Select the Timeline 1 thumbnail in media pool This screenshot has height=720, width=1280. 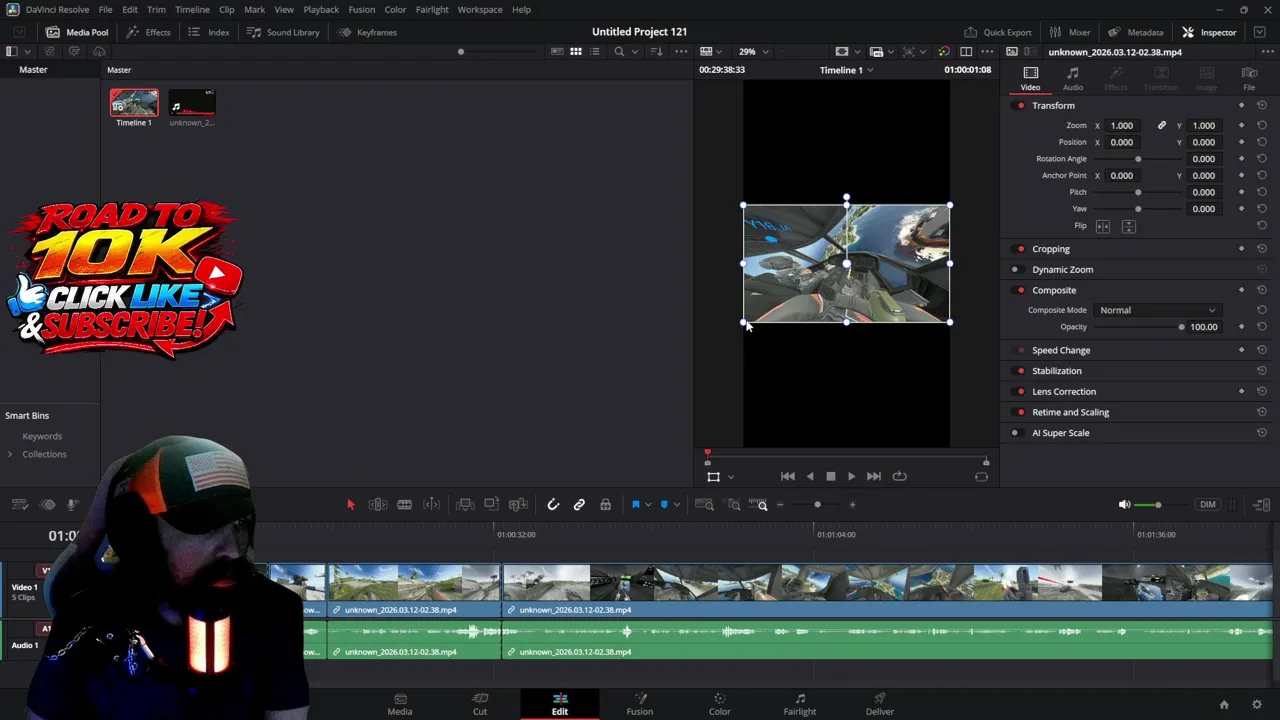134,103
